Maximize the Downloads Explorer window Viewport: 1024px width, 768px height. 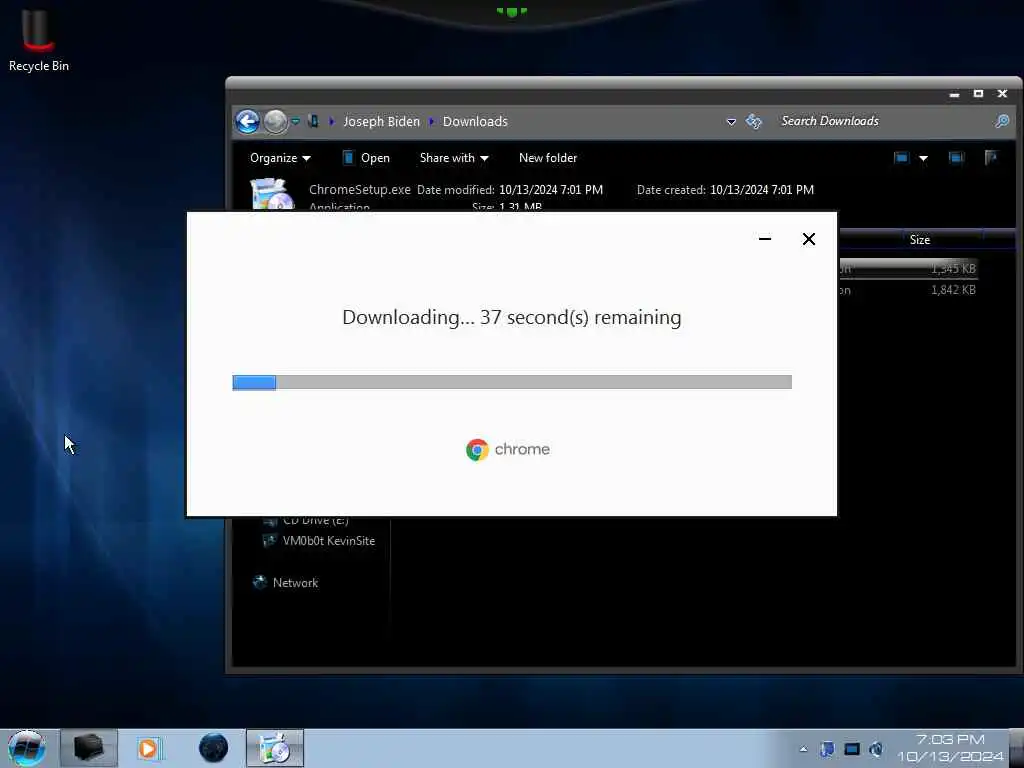point(978,94)
